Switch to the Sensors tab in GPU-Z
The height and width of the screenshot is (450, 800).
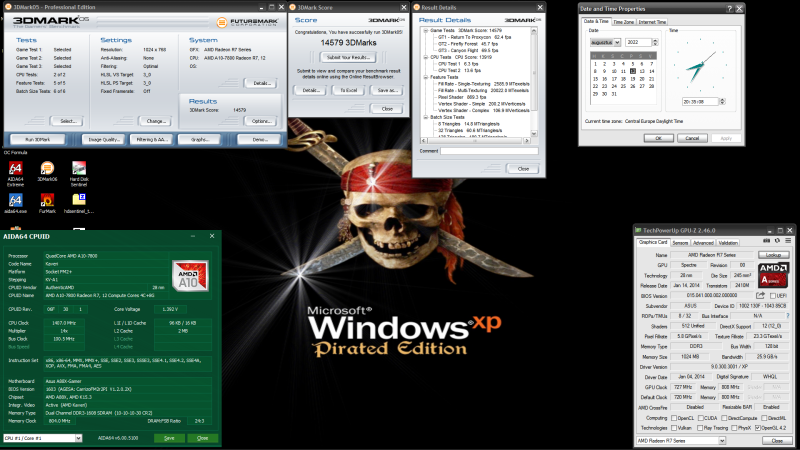(680, 243)
